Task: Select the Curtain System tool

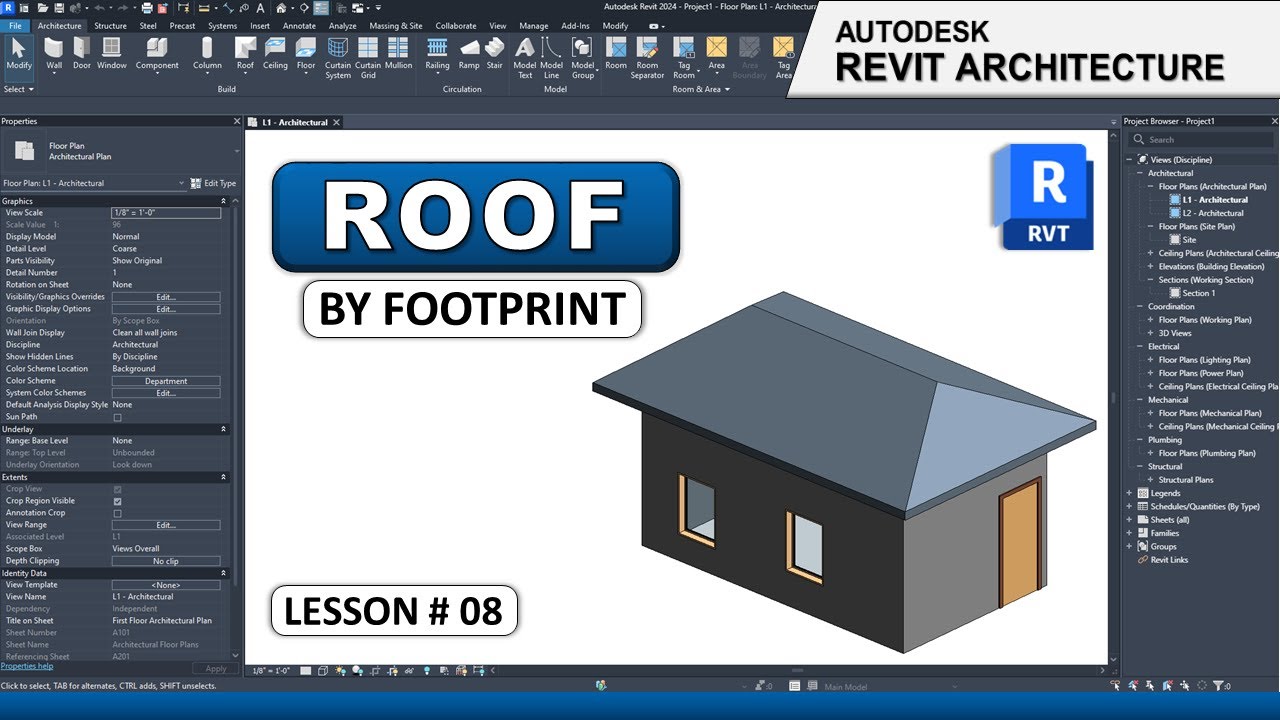Action: 338,58
